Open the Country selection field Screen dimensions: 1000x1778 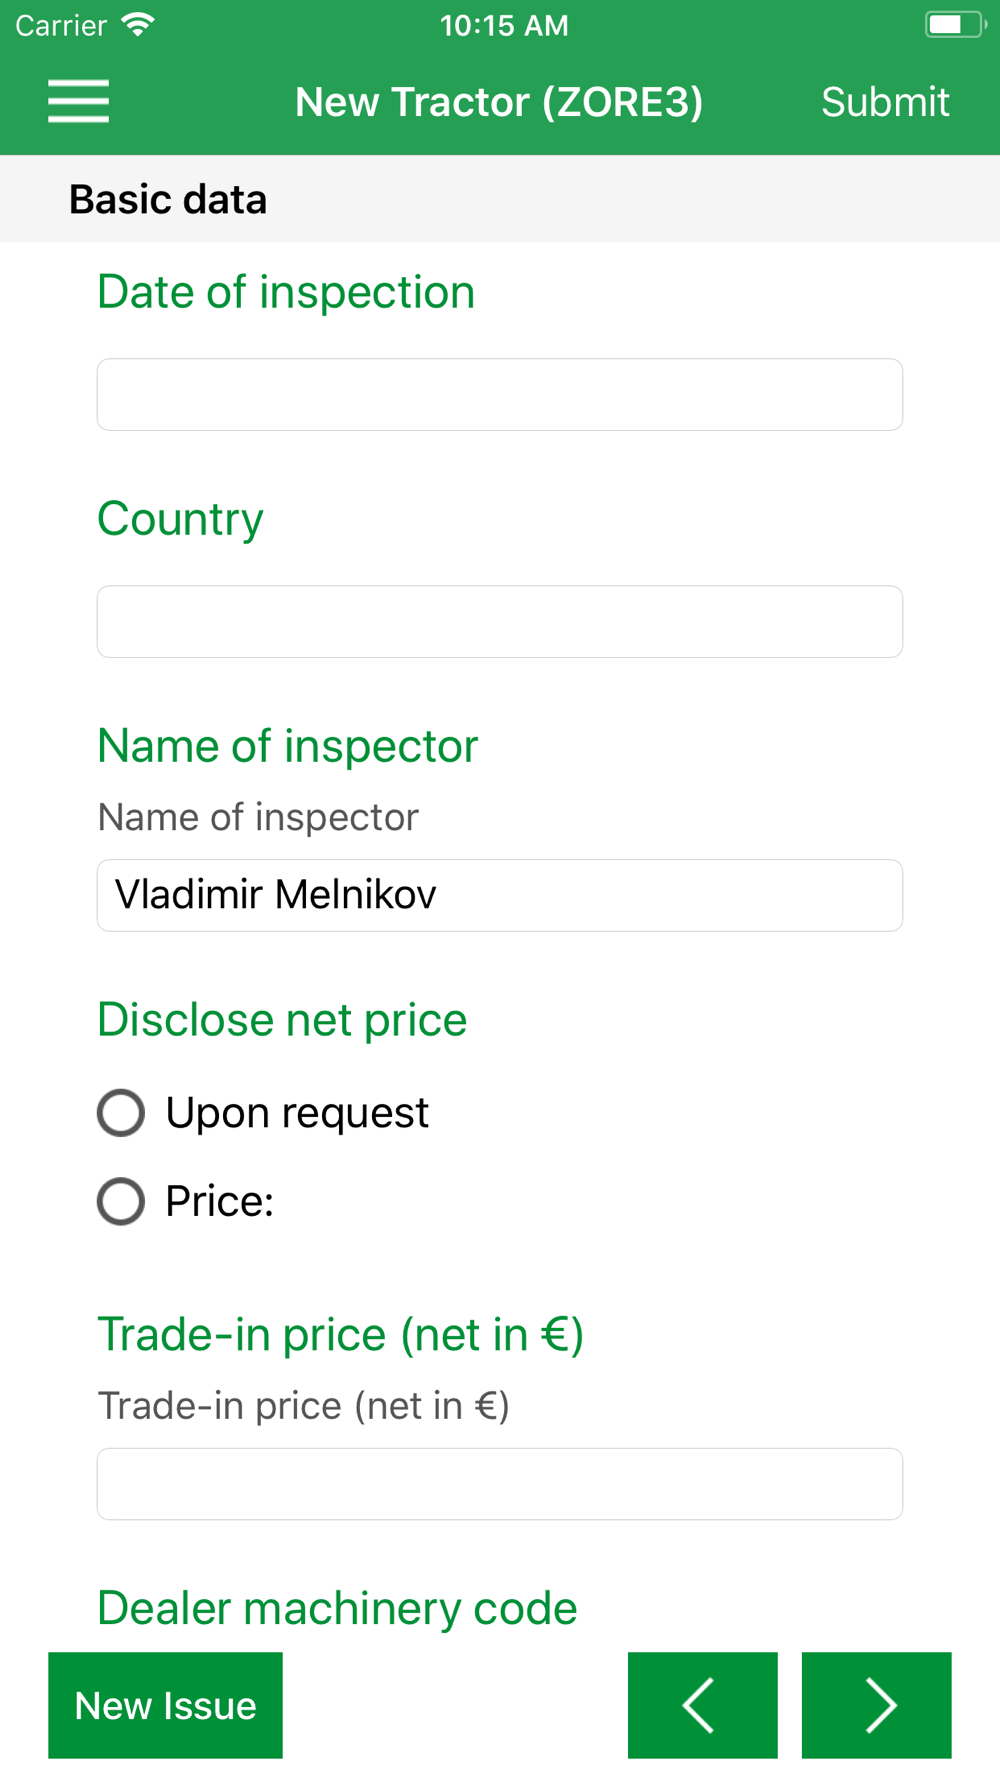(x=500, y=622)
